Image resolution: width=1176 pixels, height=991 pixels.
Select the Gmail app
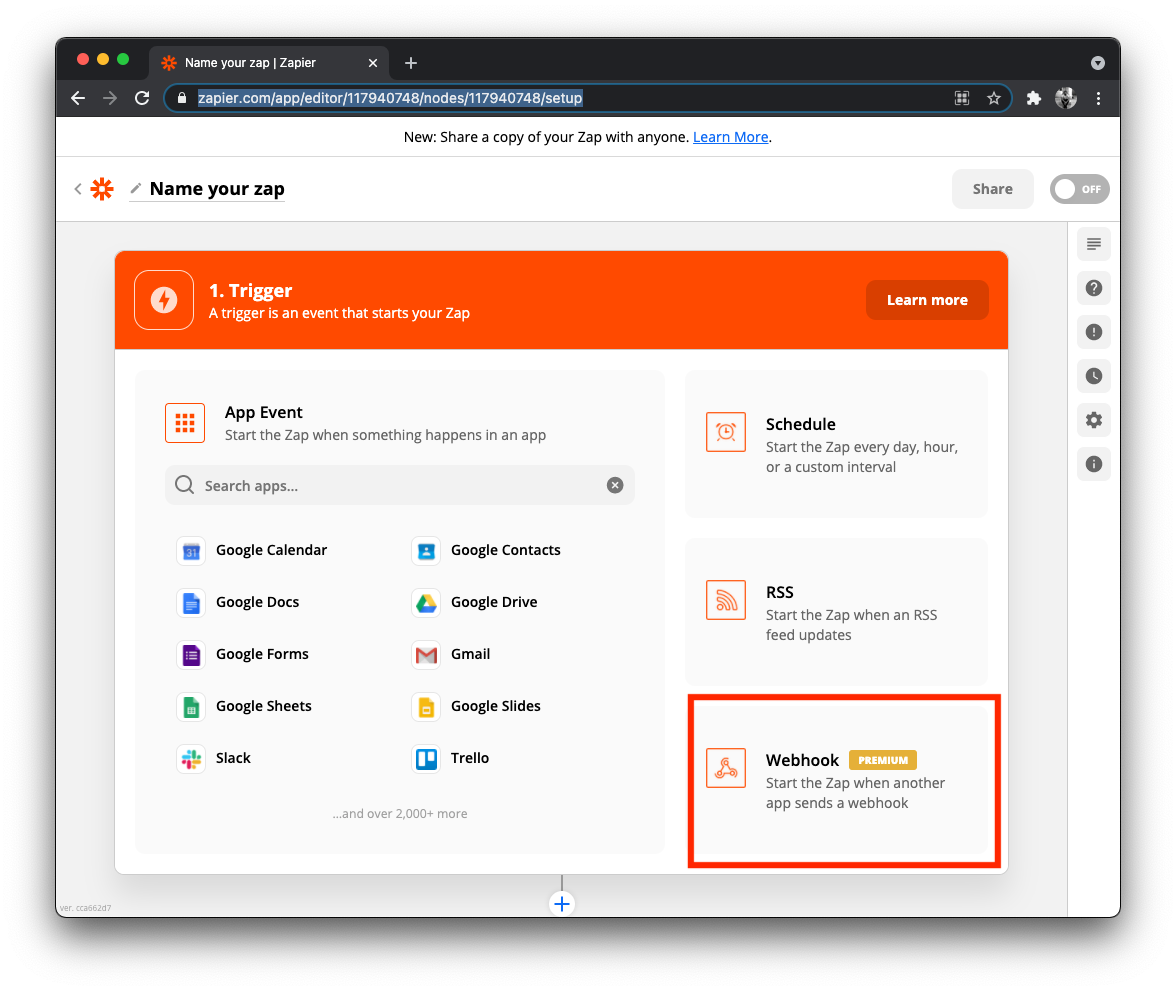click(451, 654)
